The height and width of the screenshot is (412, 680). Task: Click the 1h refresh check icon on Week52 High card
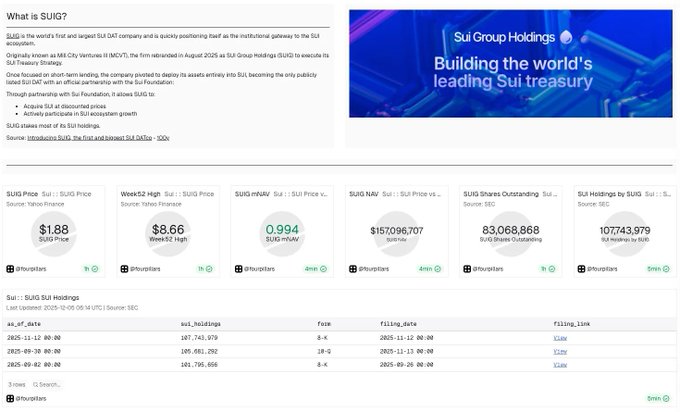tap(209, 269)
